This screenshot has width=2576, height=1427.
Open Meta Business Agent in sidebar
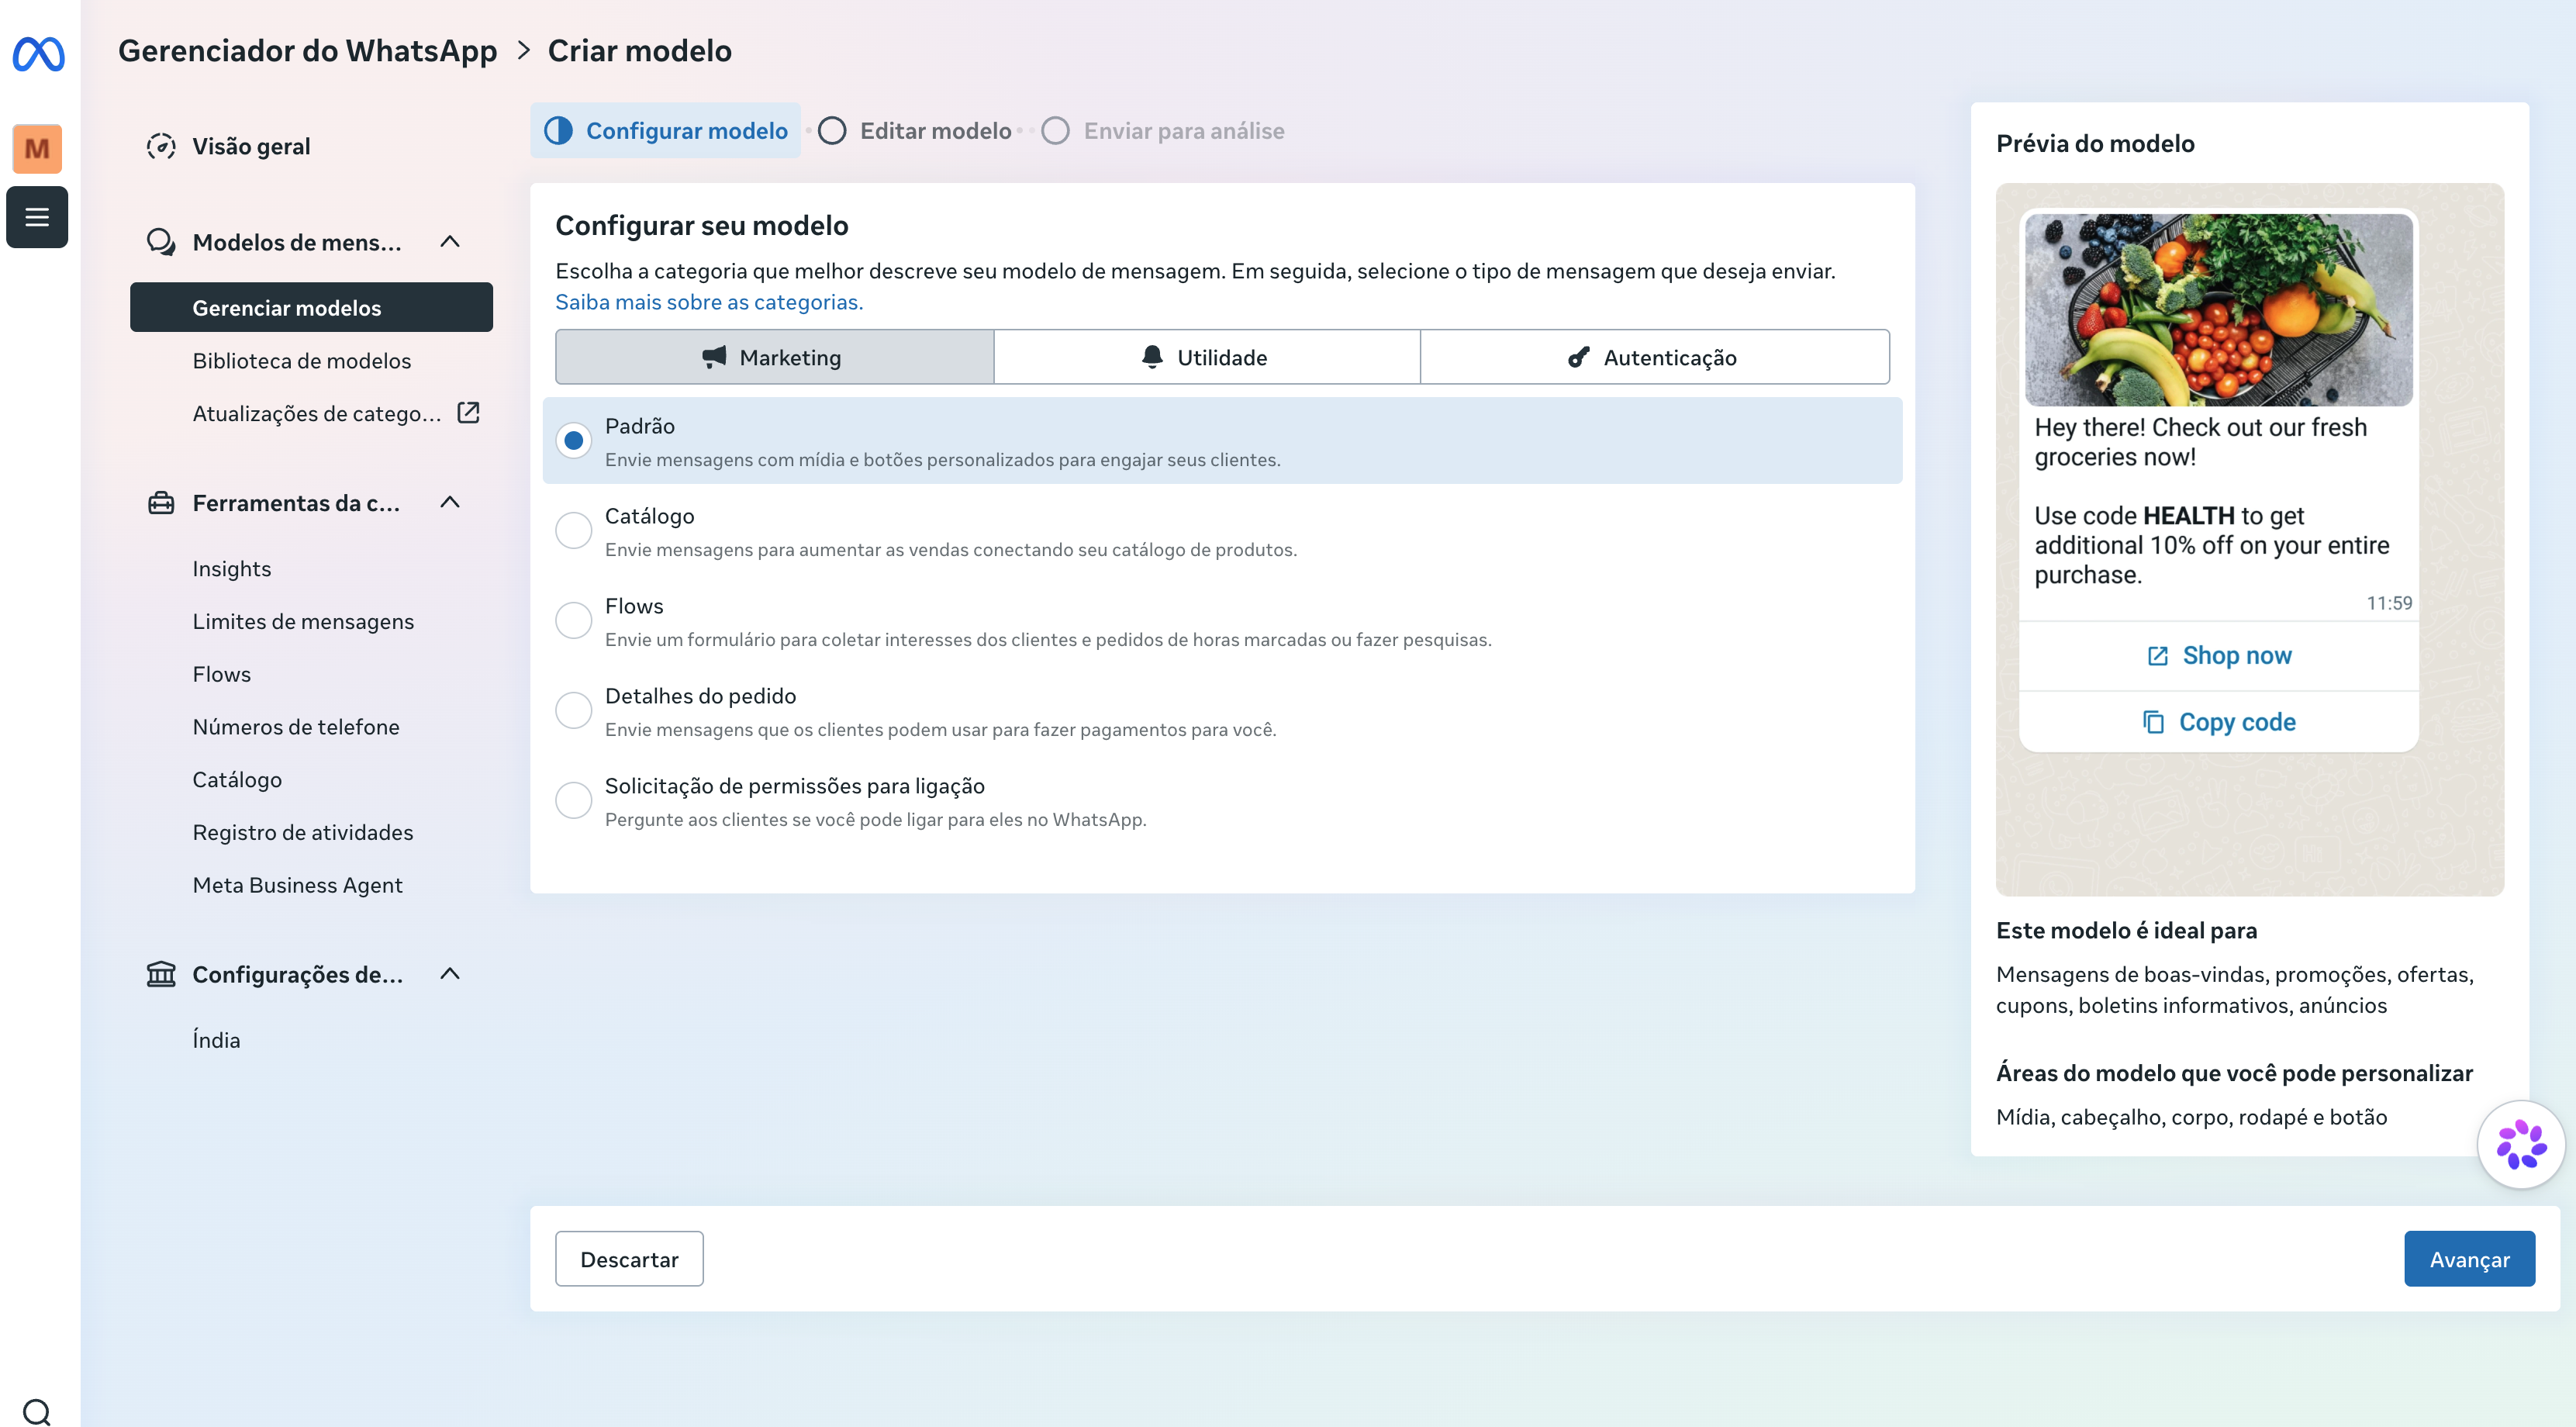(298, 886)
